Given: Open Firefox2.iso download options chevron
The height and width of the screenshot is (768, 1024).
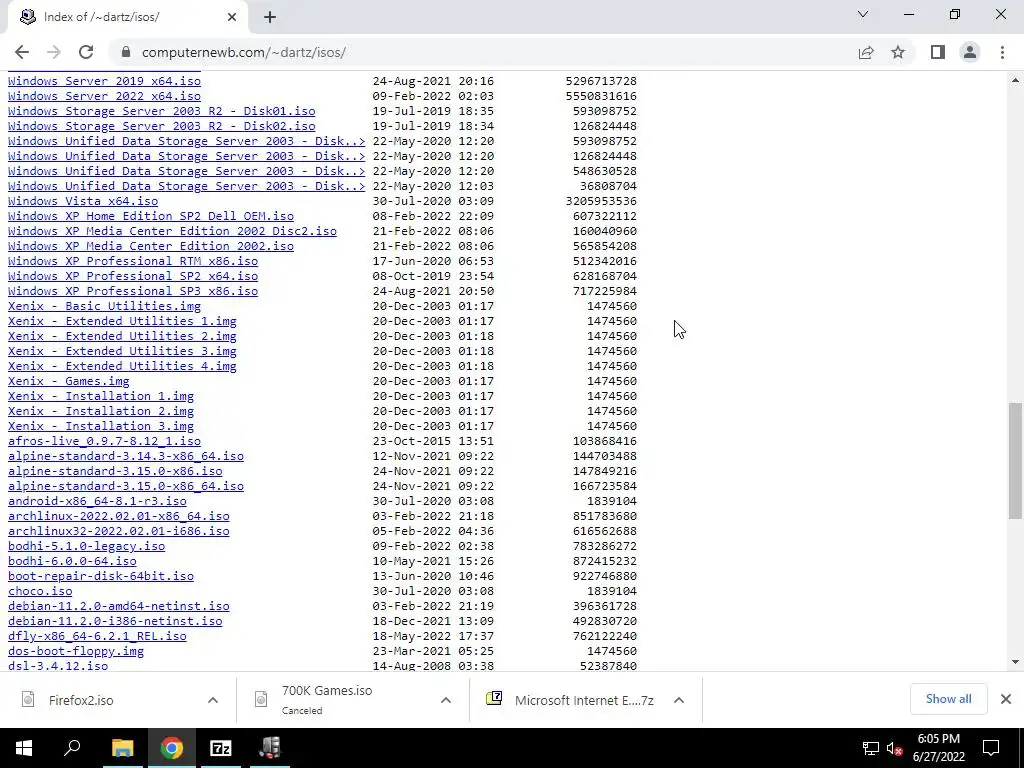Looking at the screenshot, I should coord(213,700).
